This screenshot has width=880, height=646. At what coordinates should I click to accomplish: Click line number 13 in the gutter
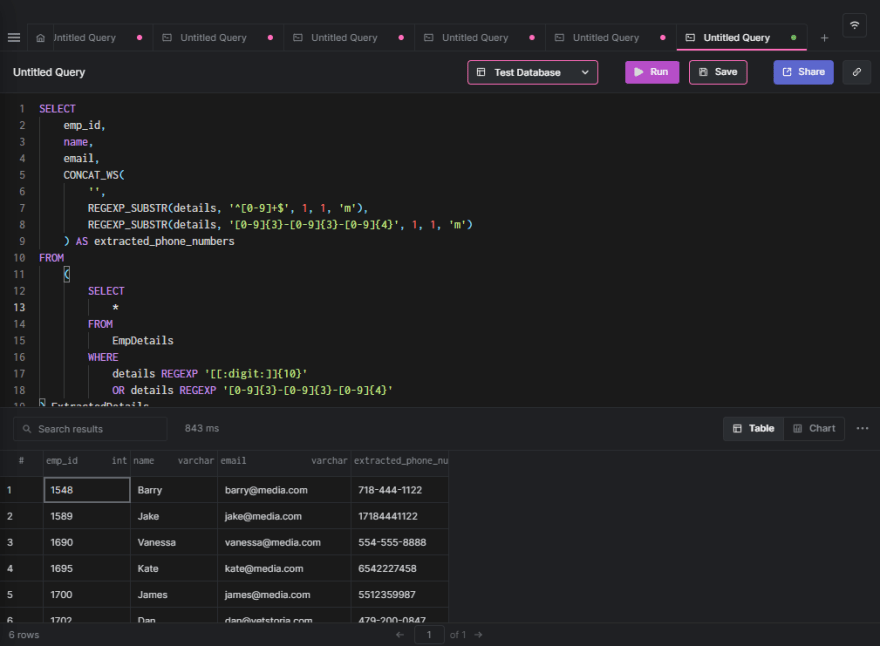[19, 308]
